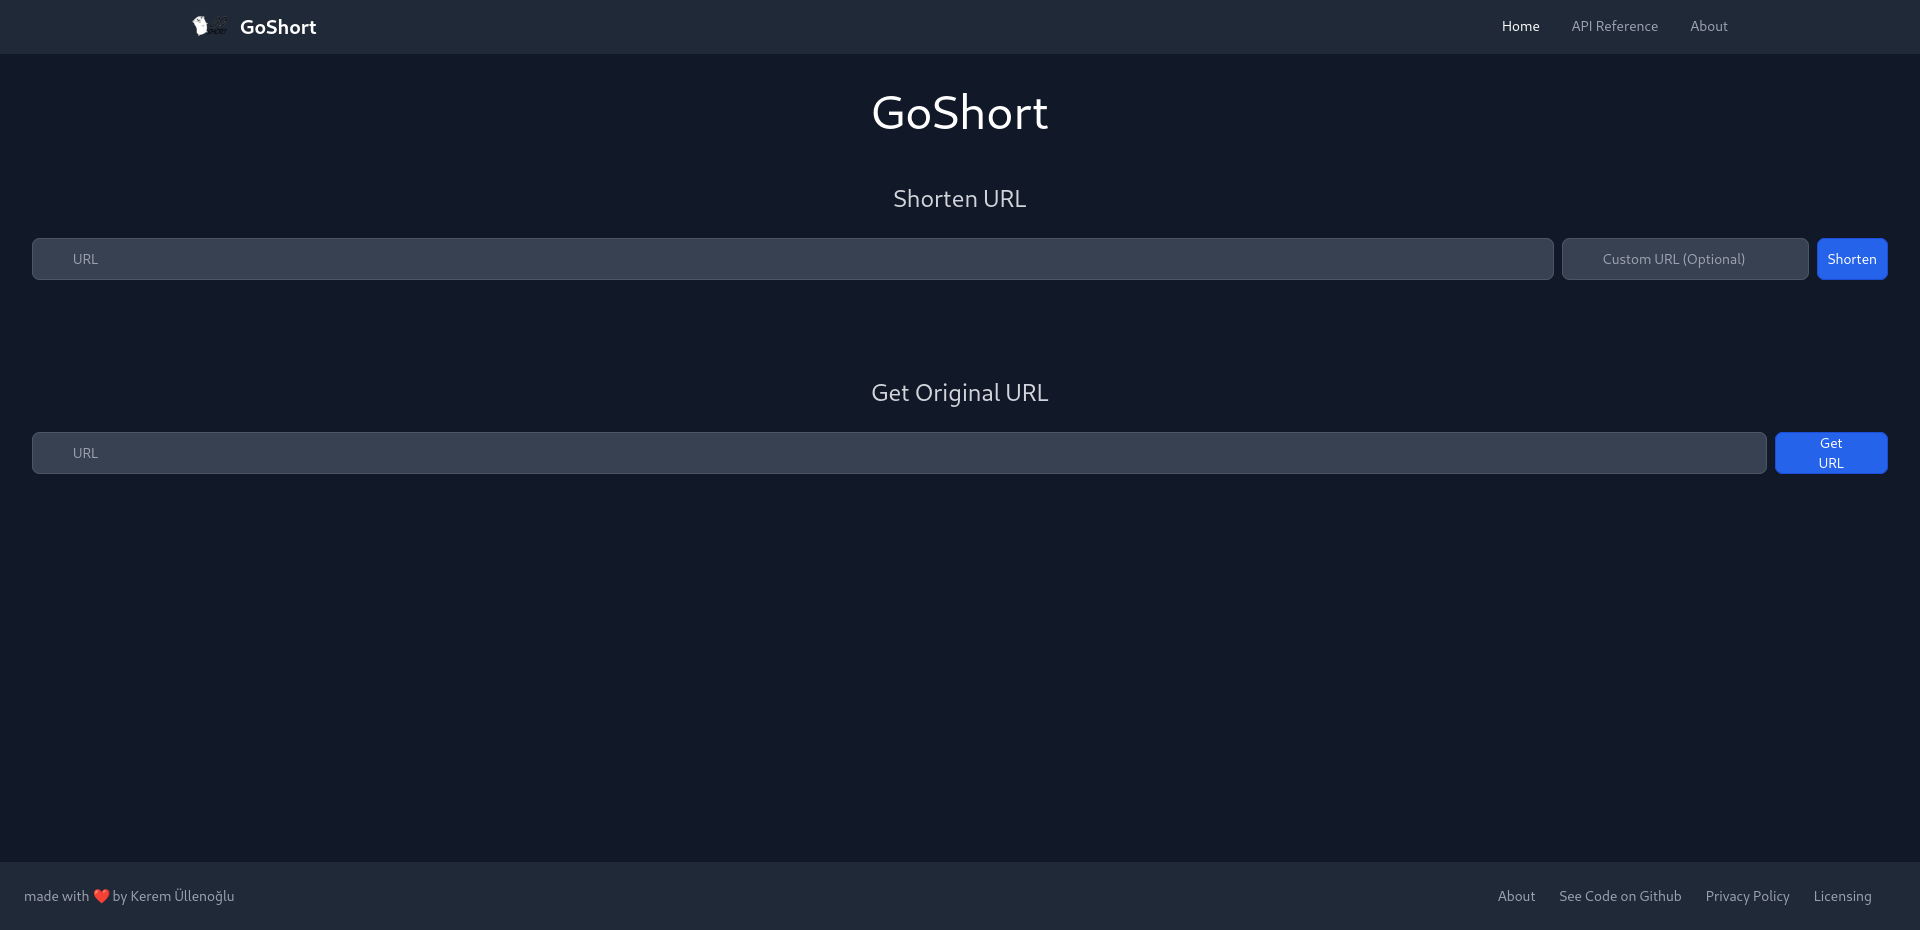Focus the Get Original URL input field
Viewport: 1920px width, 930px height.
point(898,453)
